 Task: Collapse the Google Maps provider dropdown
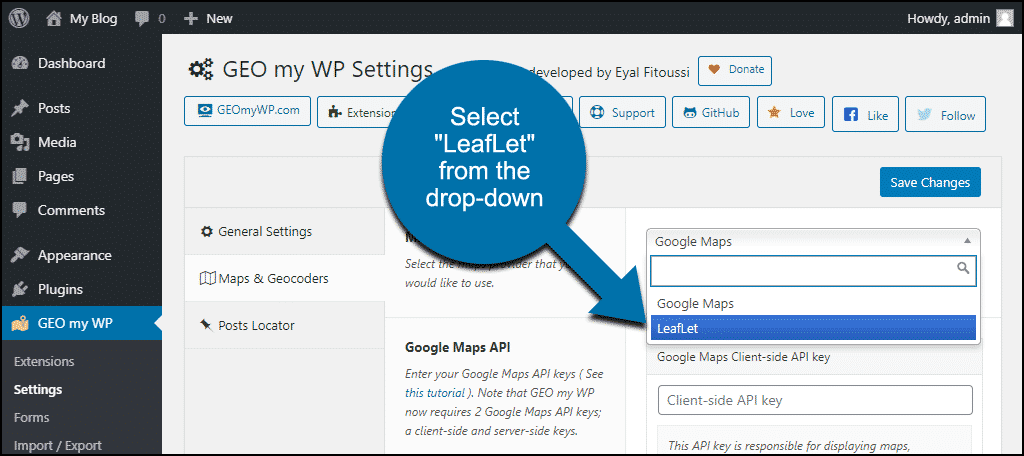[x=813, y=241]
